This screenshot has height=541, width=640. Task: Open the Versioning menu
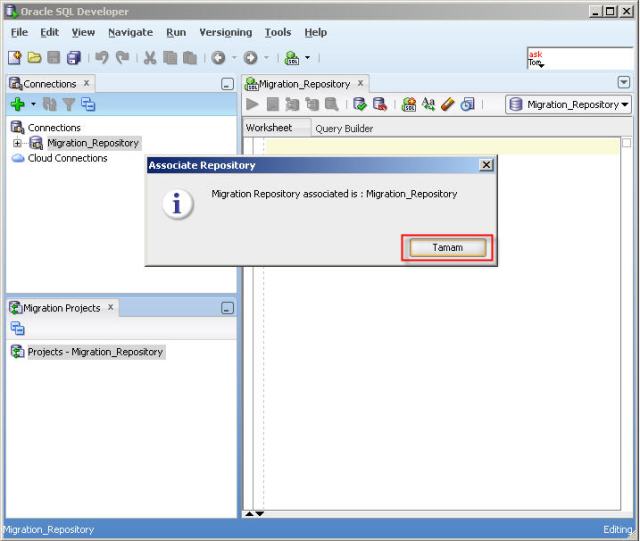point(226,32)
